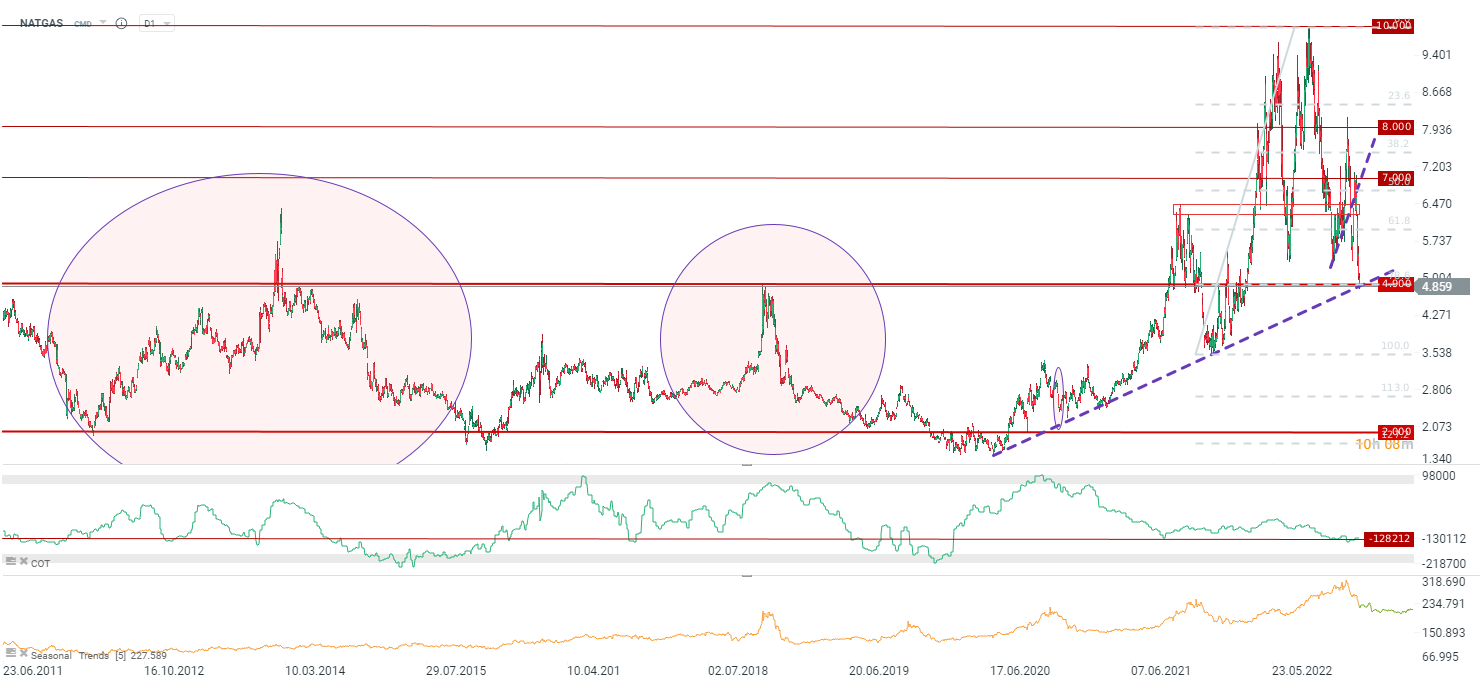1482x694 pixels.
Task: Click the instrument info icon beside CMD
Action: click(121, 22)
